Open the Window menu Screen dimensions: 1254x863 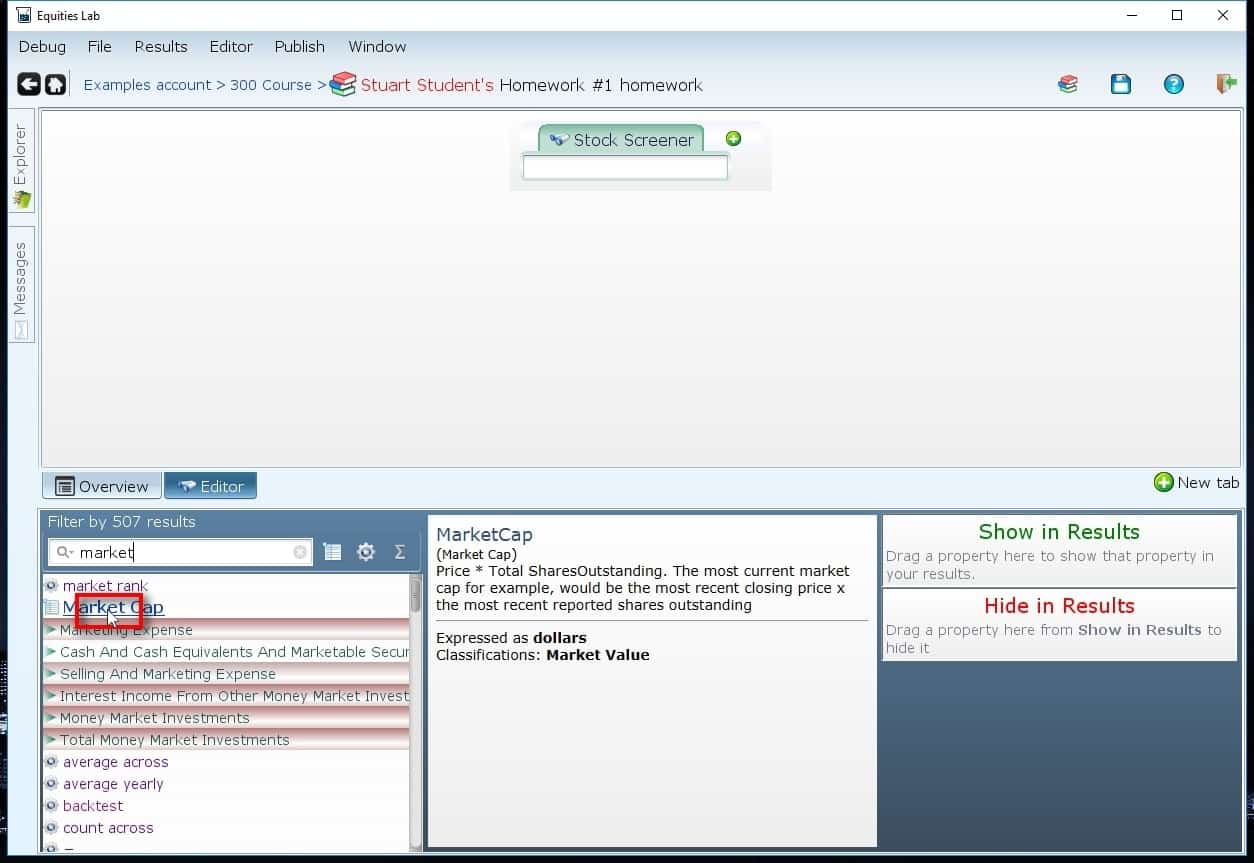point(377,46)
